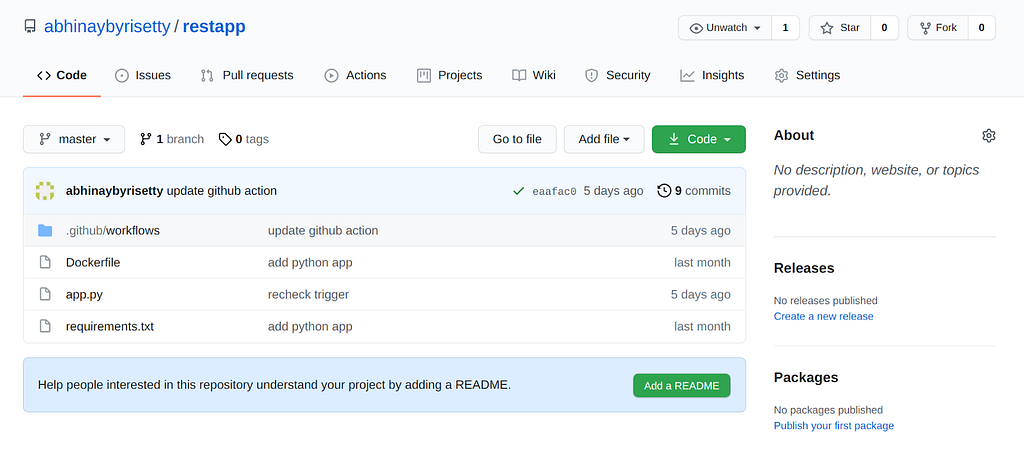1024x449 pixels.
Task: View the Insights tab
Action: pyautogui.click(x=712, y=76)
